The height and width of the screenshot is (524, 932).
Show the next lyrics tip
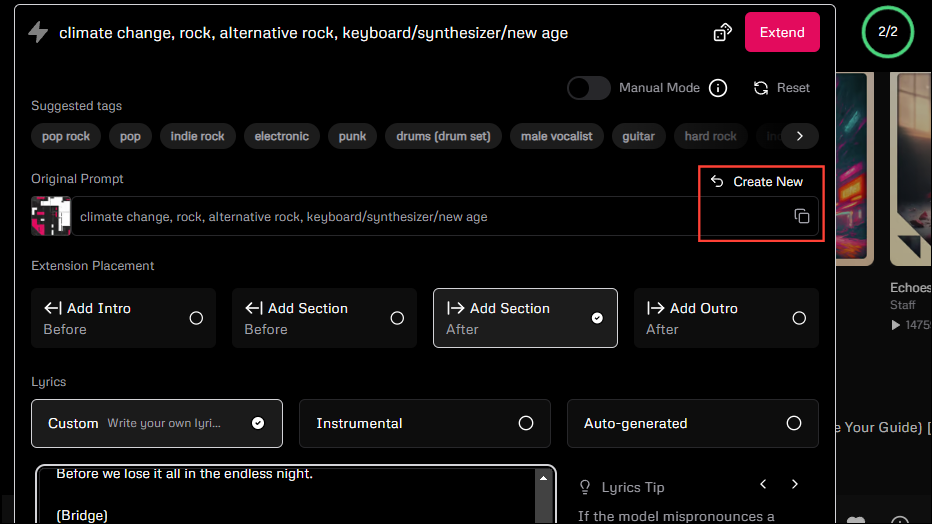795,484
